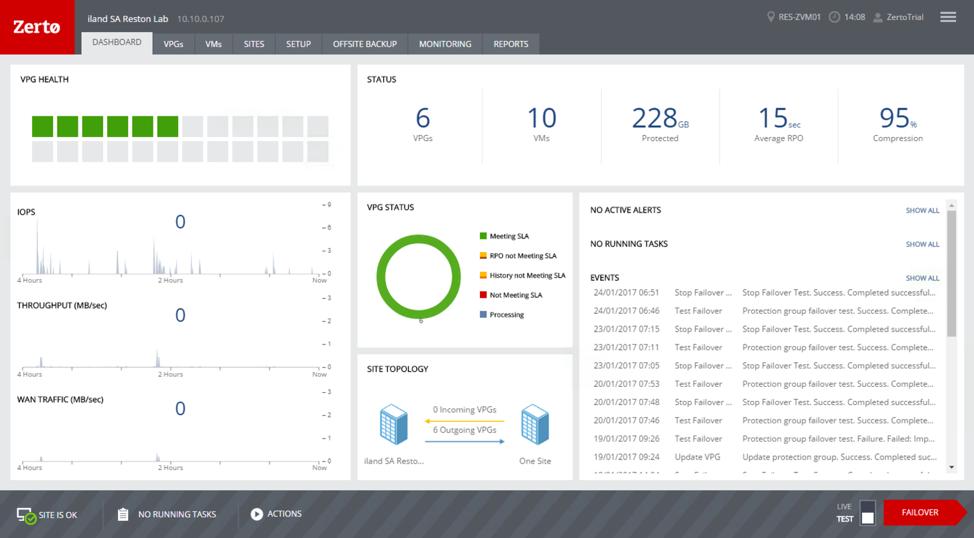Screen dimensions: 974x538
Task: Click the clock icon beside 14:08
Action: point(834,17)
